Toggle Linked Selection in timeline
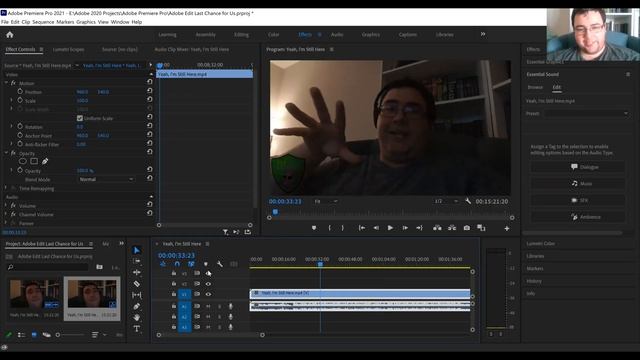This screenshot has width=640, height=360. (x=191, y=264)
